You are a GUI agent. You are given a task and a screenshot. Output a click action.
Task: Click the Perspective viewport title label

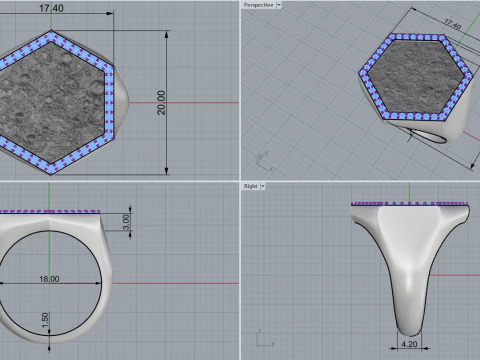(x=258, y=5)
